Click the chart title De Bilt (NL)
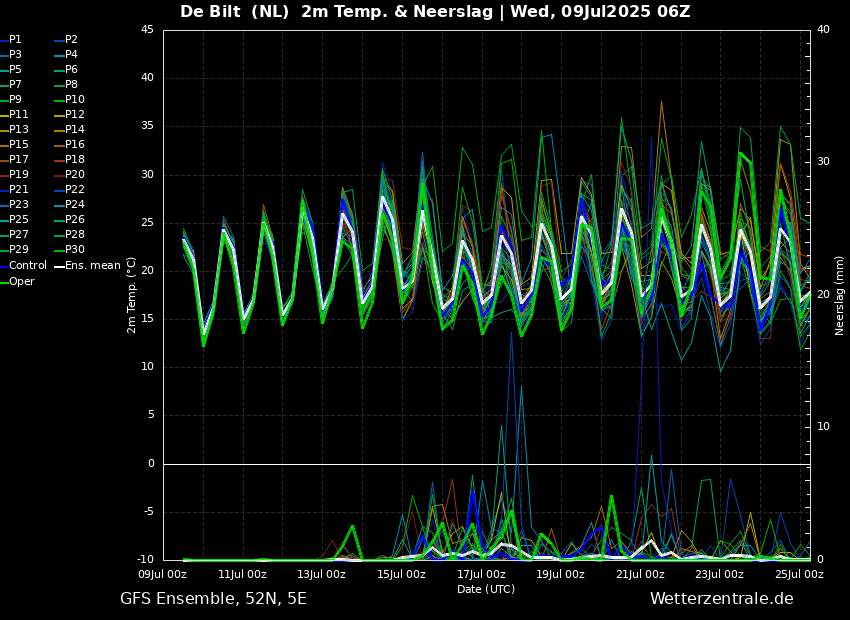The image size is (850, 620). pyautogui.click(x=236, y=12)
